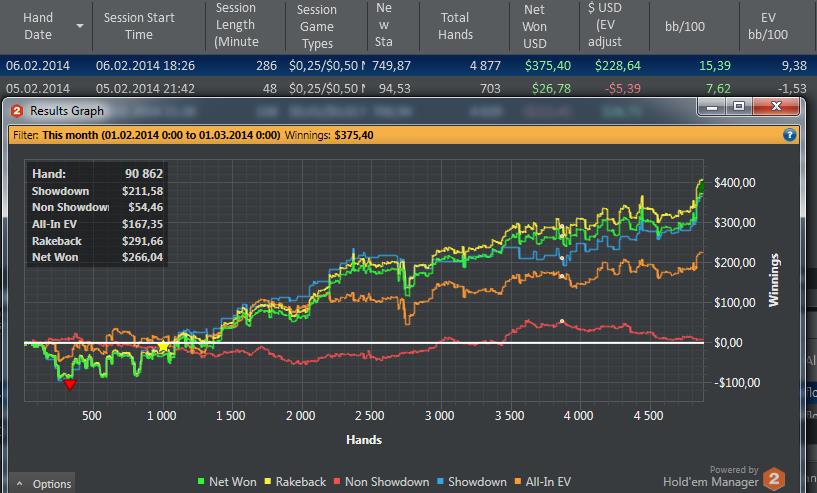
Task: Toggle Net Won line in legend
Action: click(227, 482)
